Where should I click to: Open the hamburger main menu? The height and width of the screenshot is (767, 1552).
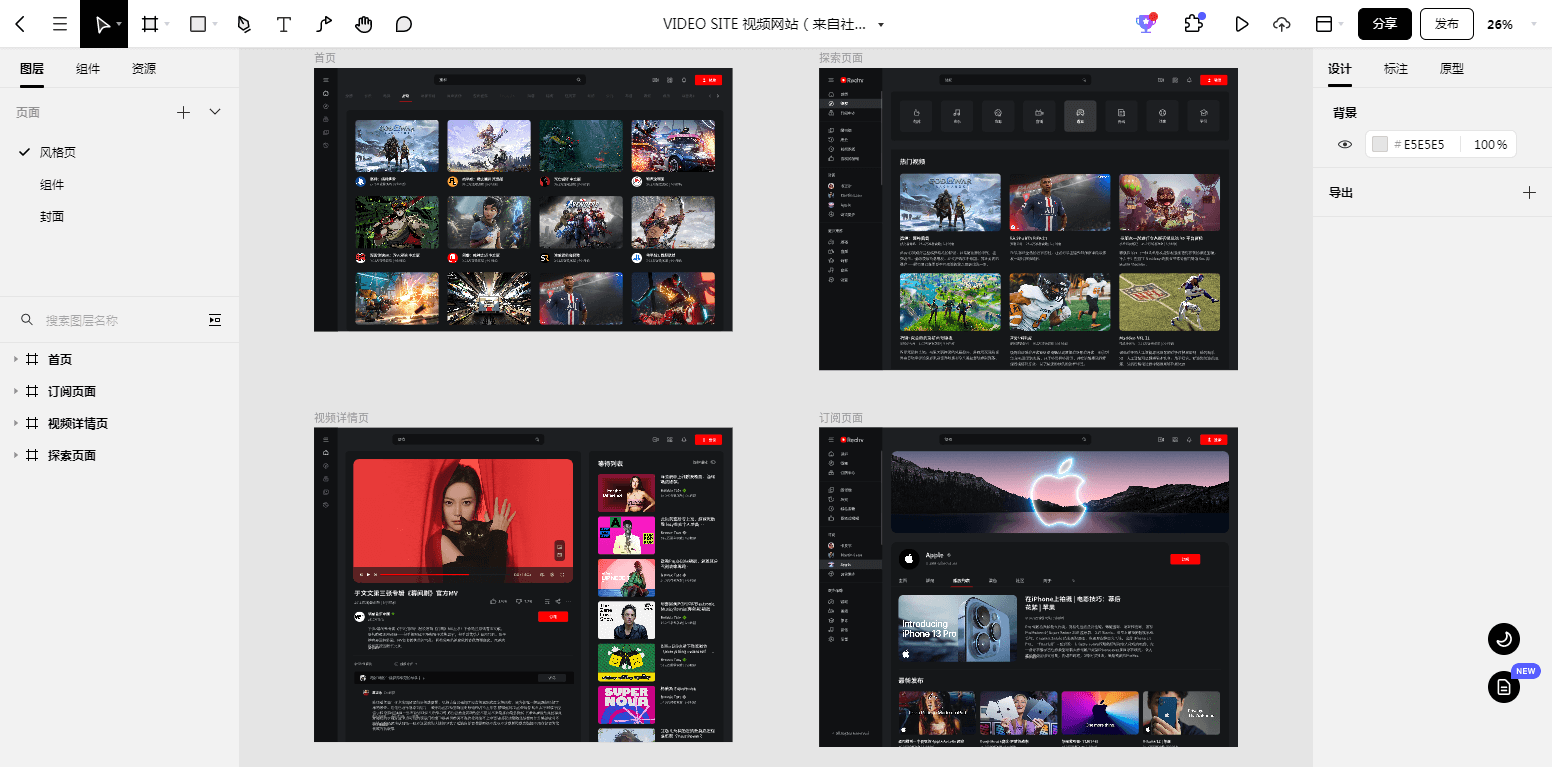(x=60, y=24)
